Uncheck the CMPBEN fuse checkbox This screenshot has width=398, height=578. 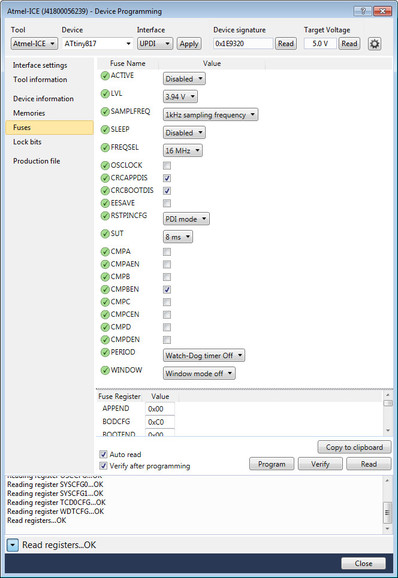click(x=167, y=289)
